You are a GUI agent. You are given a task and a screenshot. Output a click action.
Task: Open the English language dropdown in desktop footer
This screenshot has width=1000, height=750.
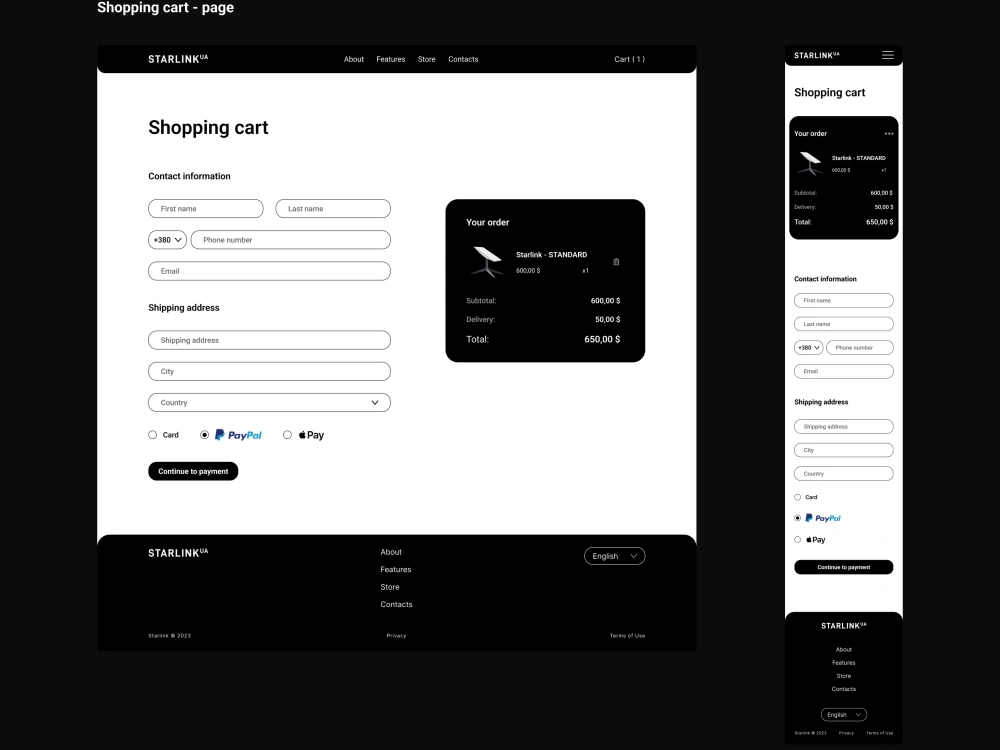614,556
